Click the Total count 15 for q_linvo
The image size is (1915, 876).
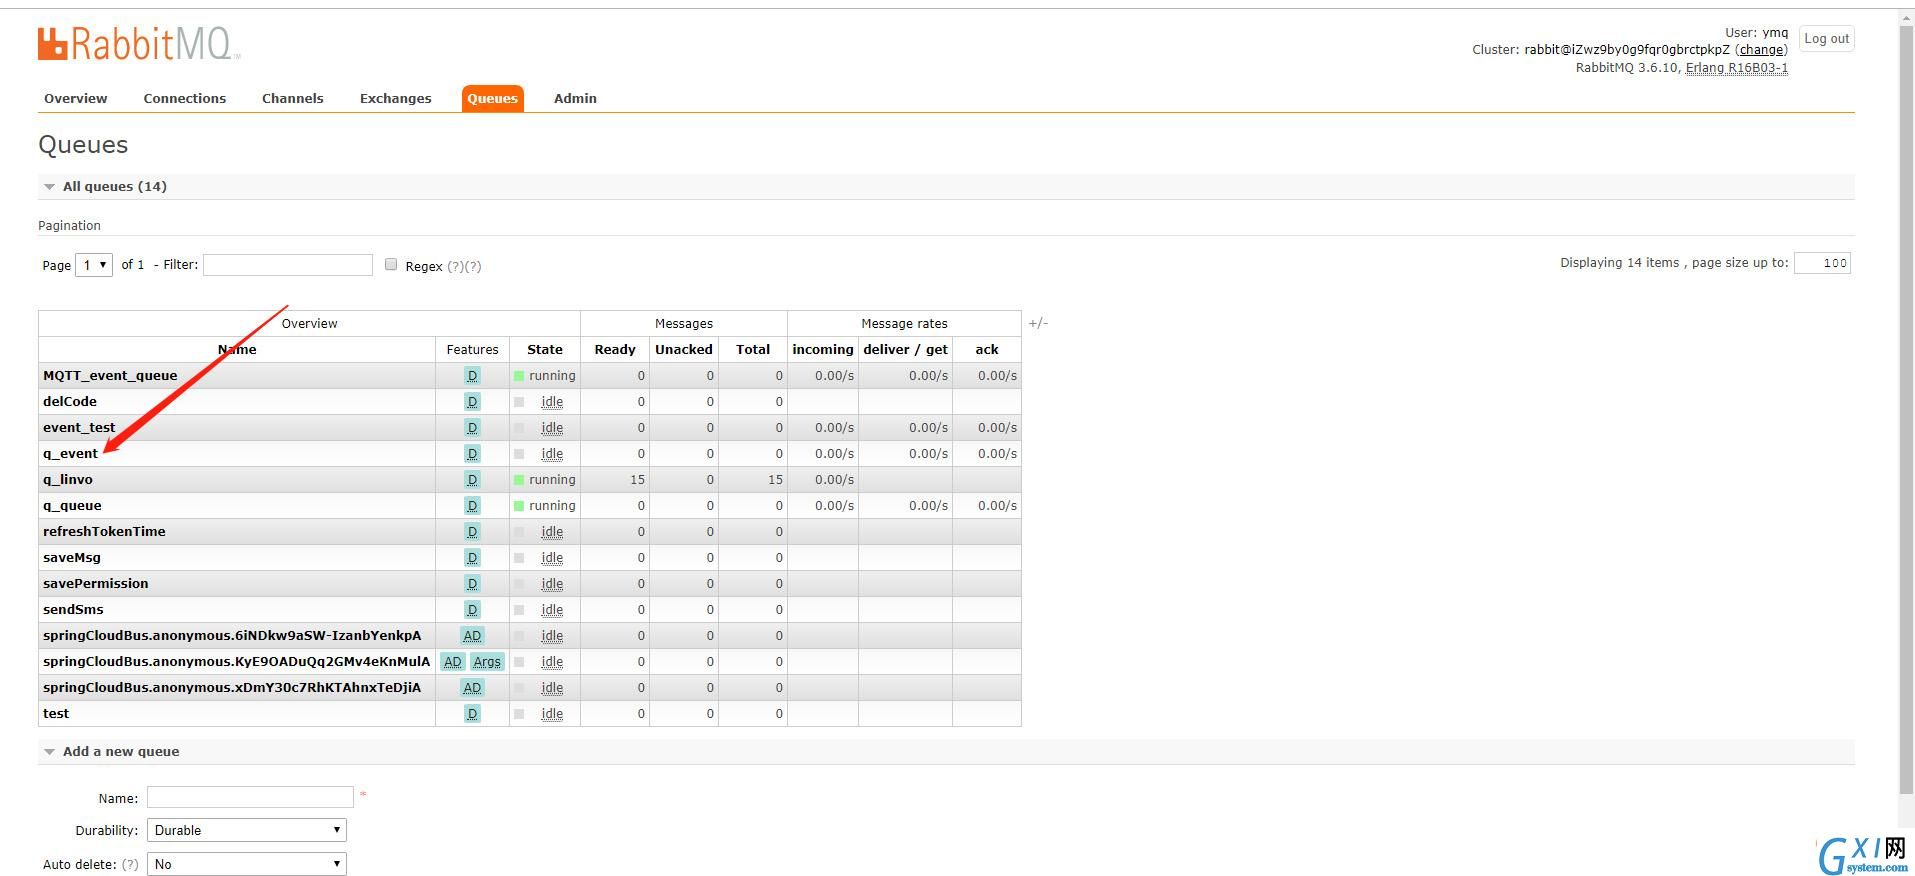coord(775,479)
